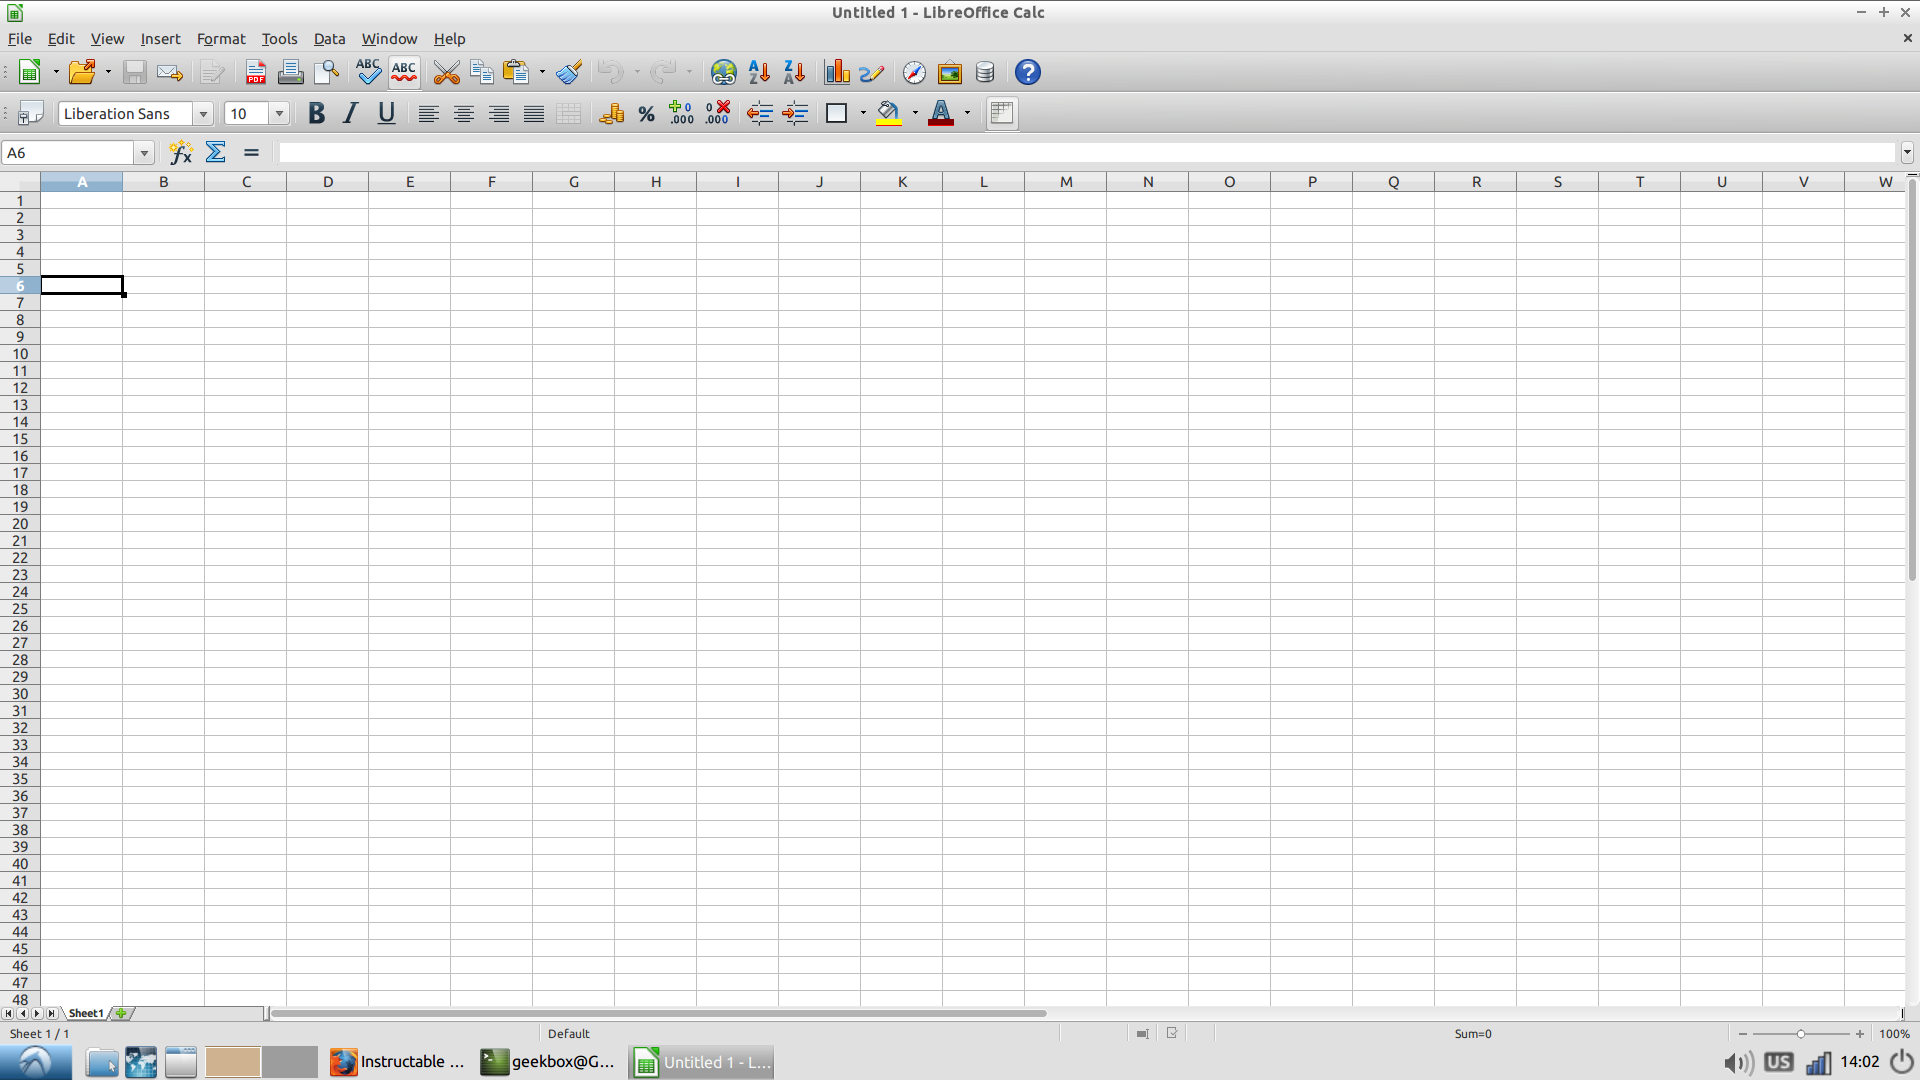Expand the font size dropdown
1920x1080 pixels.
coord(280,114)
